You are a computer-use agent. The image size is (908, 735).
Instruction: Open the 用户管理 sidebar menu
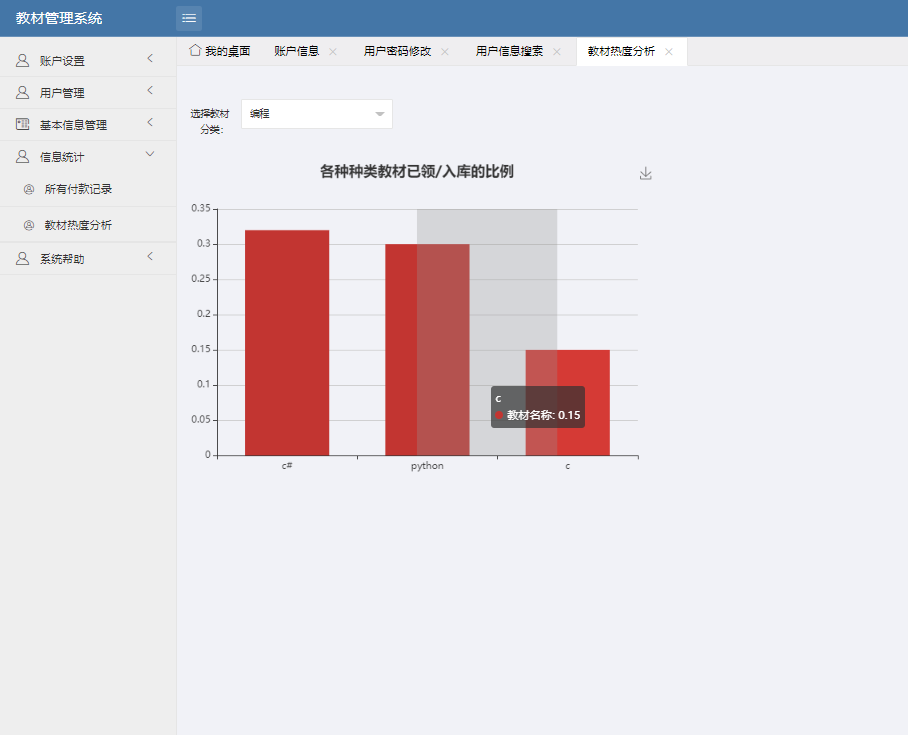click(x=88, y=92)
